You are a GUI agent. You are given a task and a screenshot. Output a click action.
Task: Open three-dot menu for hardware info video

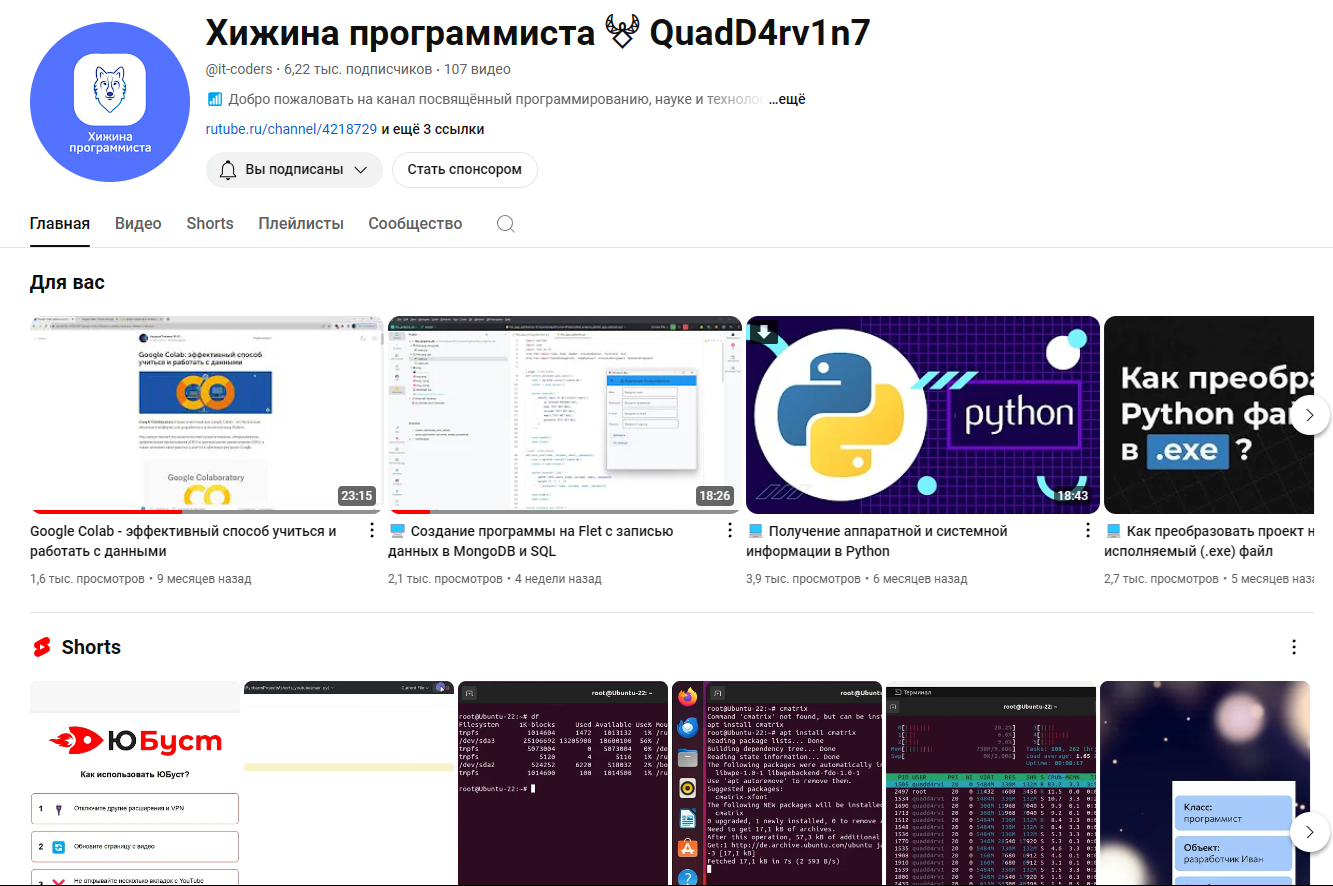click(1088, 531)
